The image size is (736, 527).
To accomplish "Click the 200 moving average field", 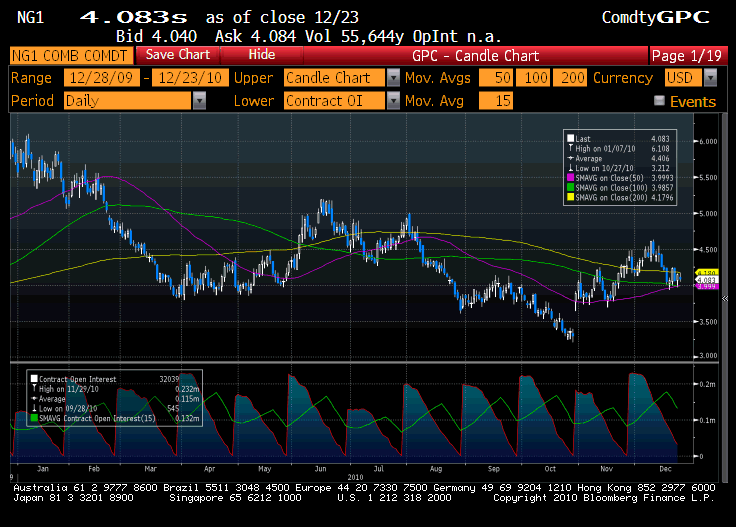I will tap(573, 78).
